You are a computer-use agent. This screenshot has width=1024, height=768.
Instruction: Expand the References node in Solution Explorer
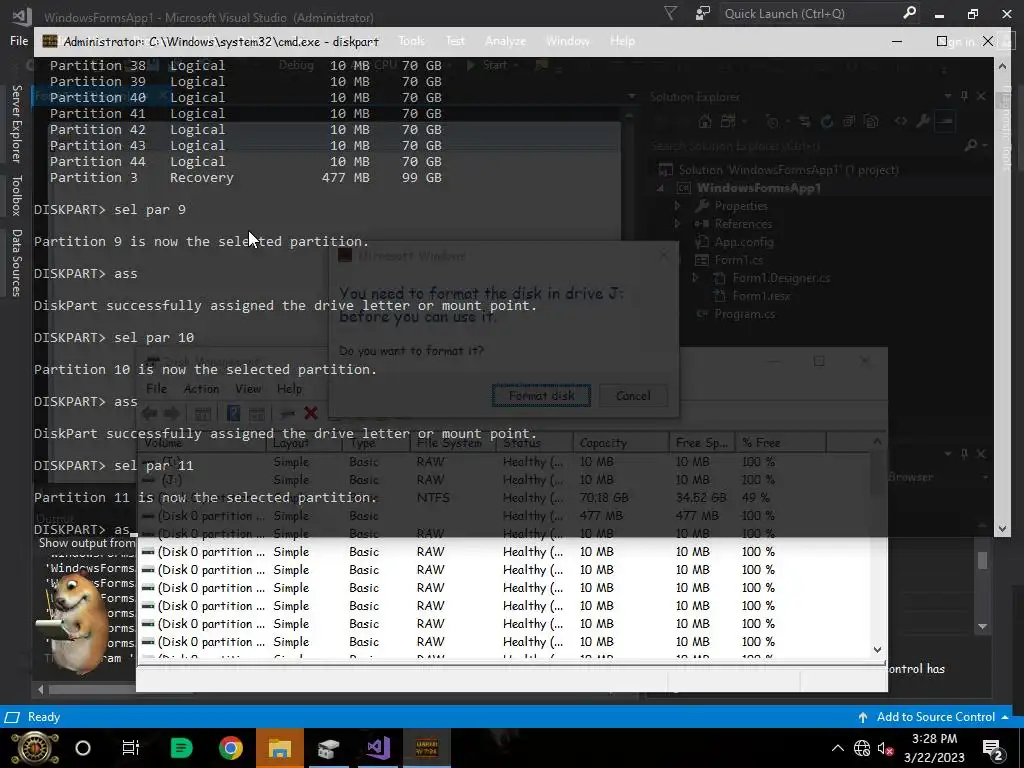pos(678,224)
